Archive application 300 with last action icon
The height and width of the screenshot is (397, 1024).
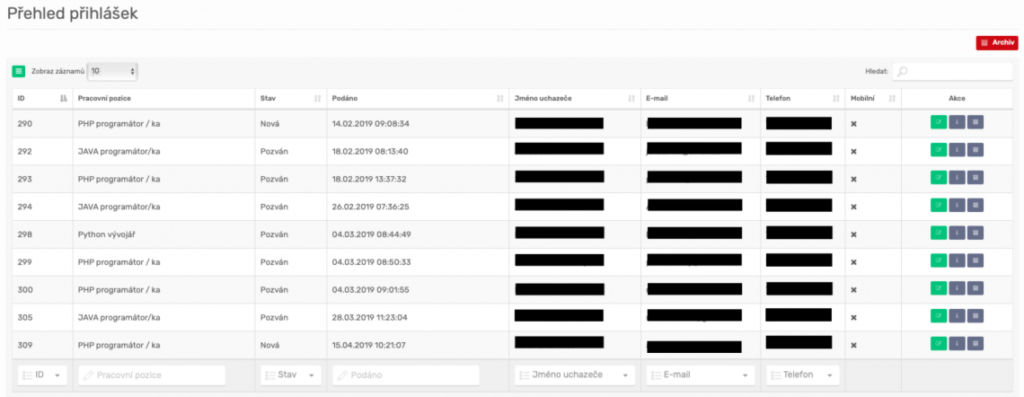(975, 288)
